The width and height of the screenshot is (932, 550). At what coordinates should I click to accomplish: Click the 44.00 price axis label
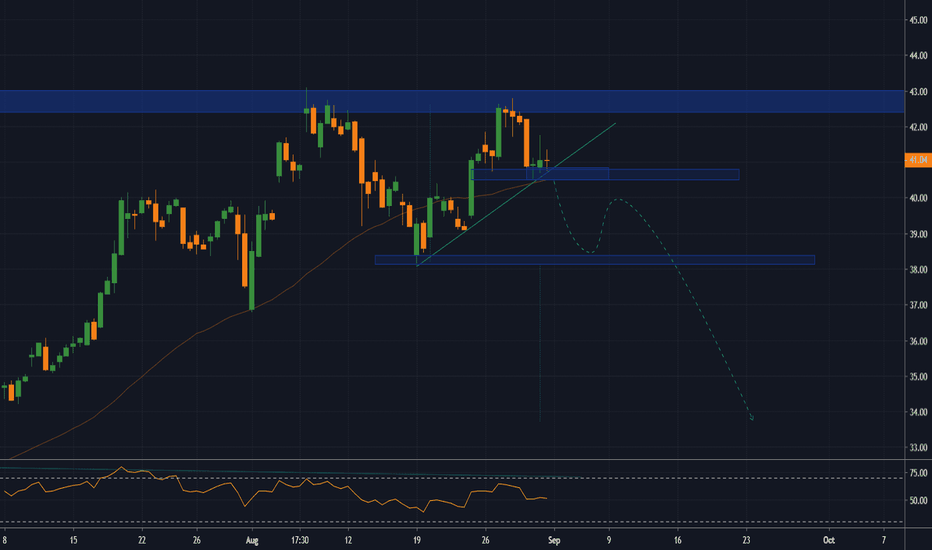918,56
